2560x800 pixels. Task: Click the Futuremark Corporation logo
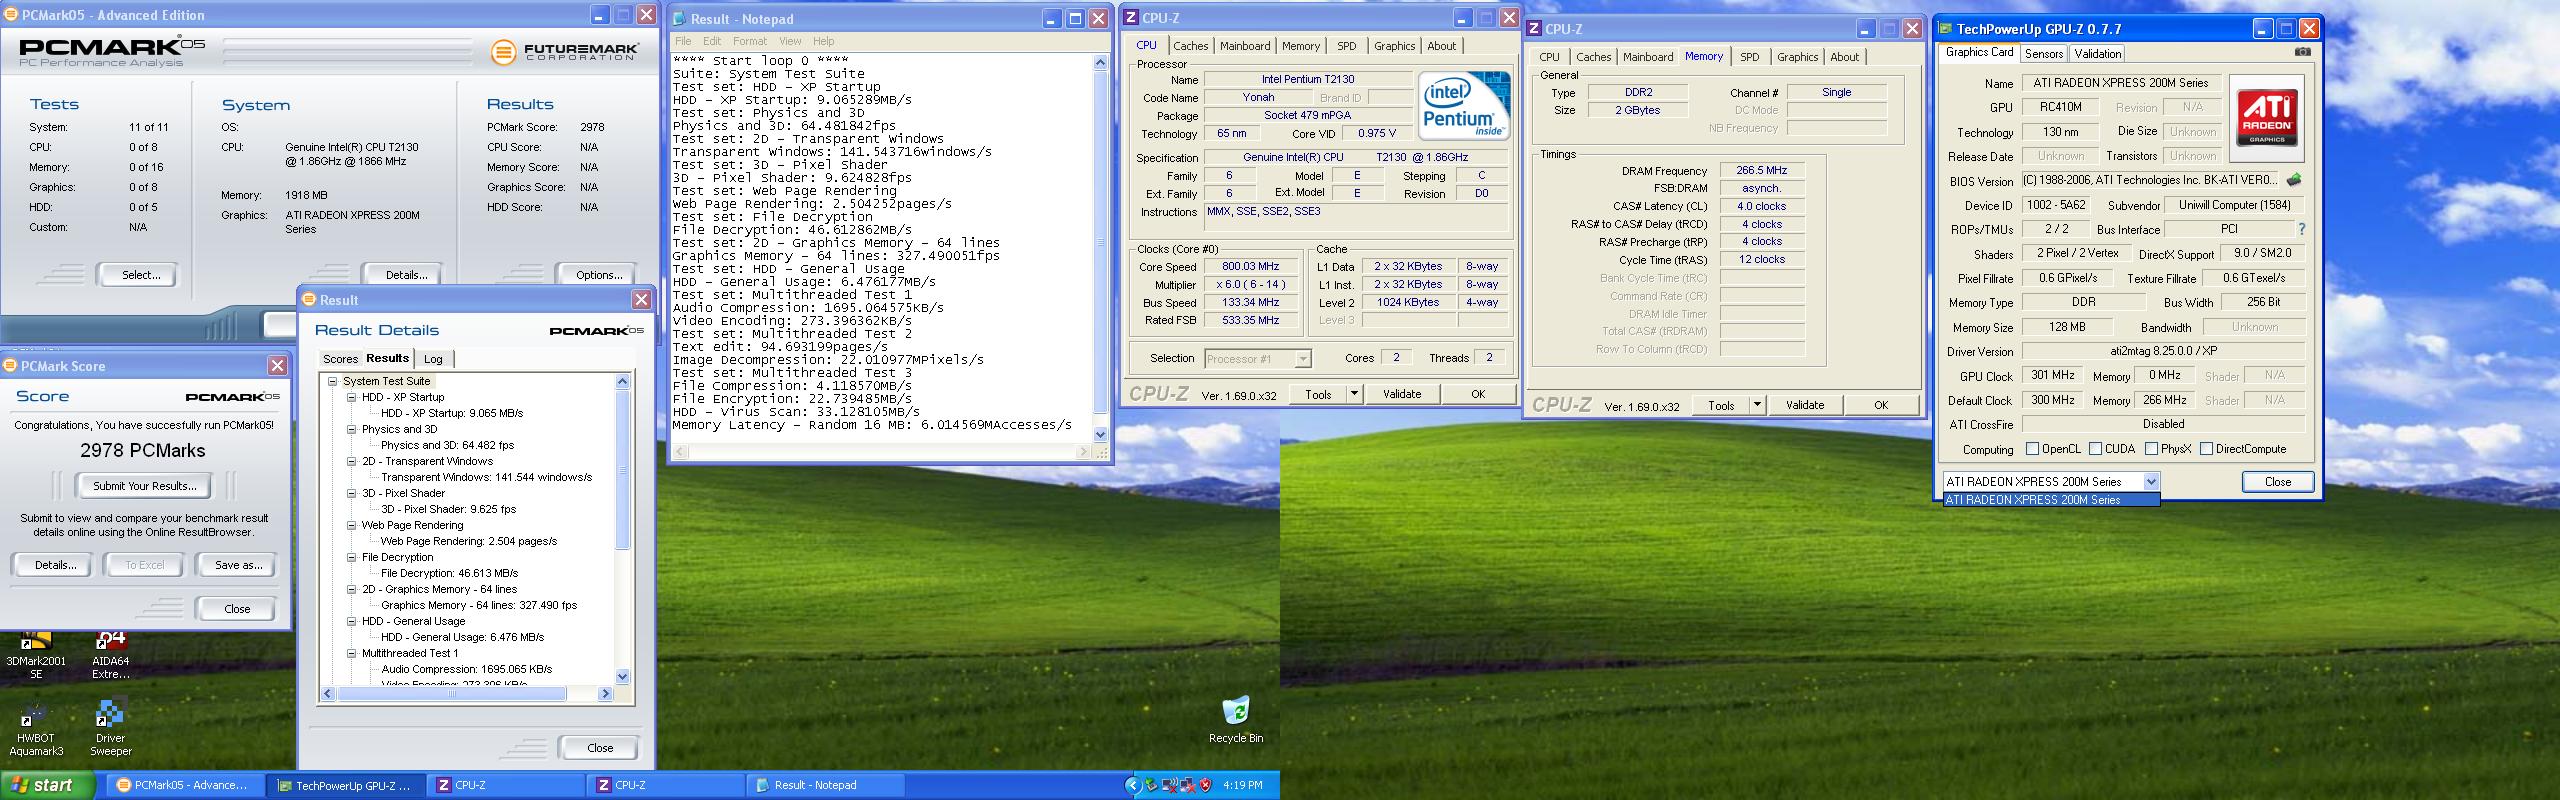click(564, 52)
